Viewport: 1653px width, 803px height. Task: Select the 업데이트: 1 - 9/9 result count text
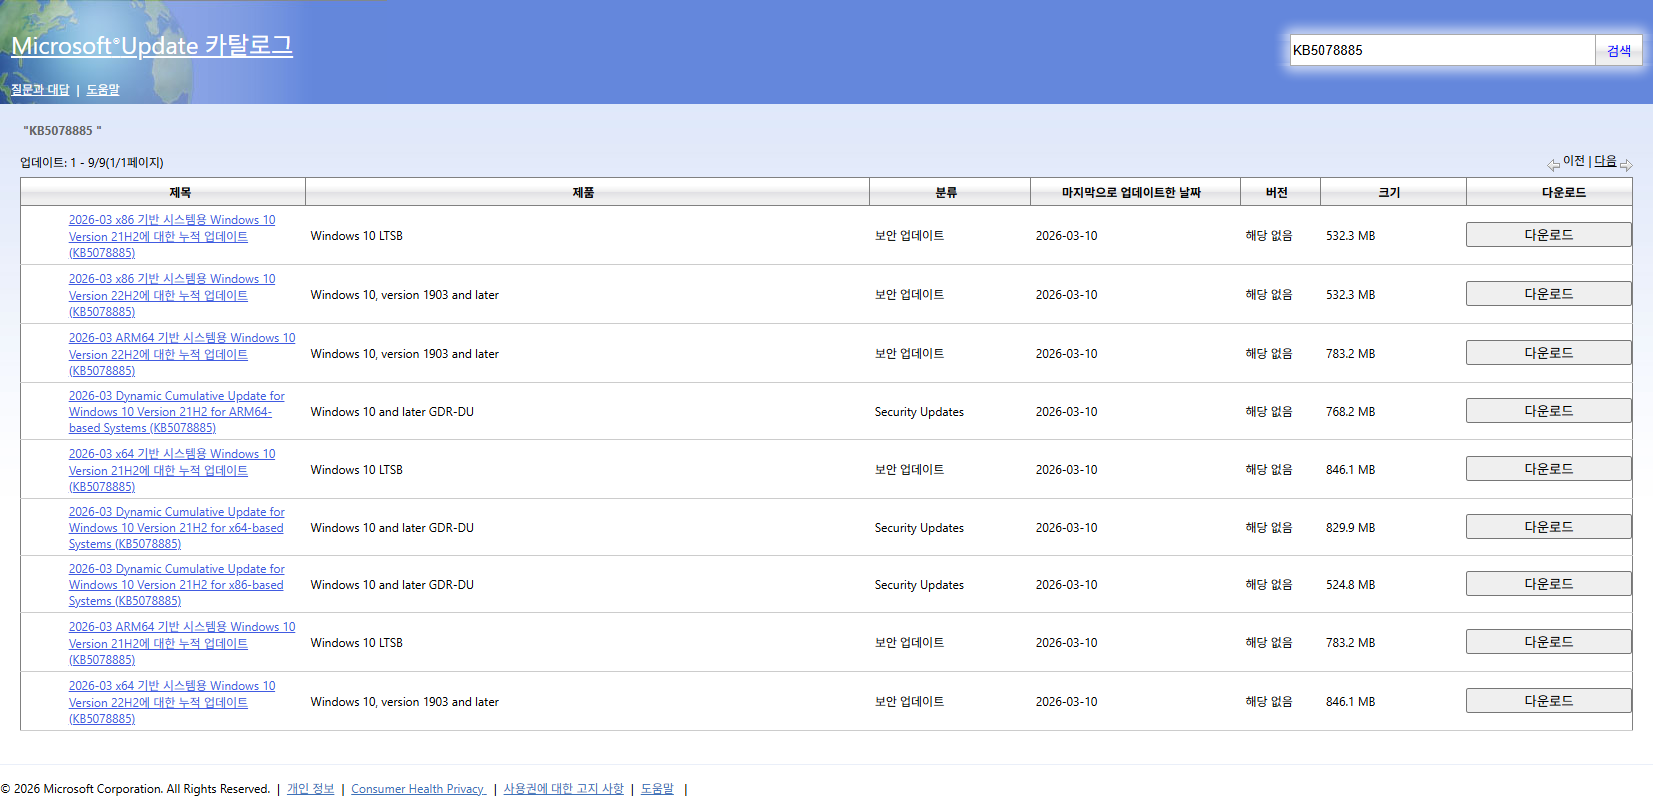click(91, 162)
